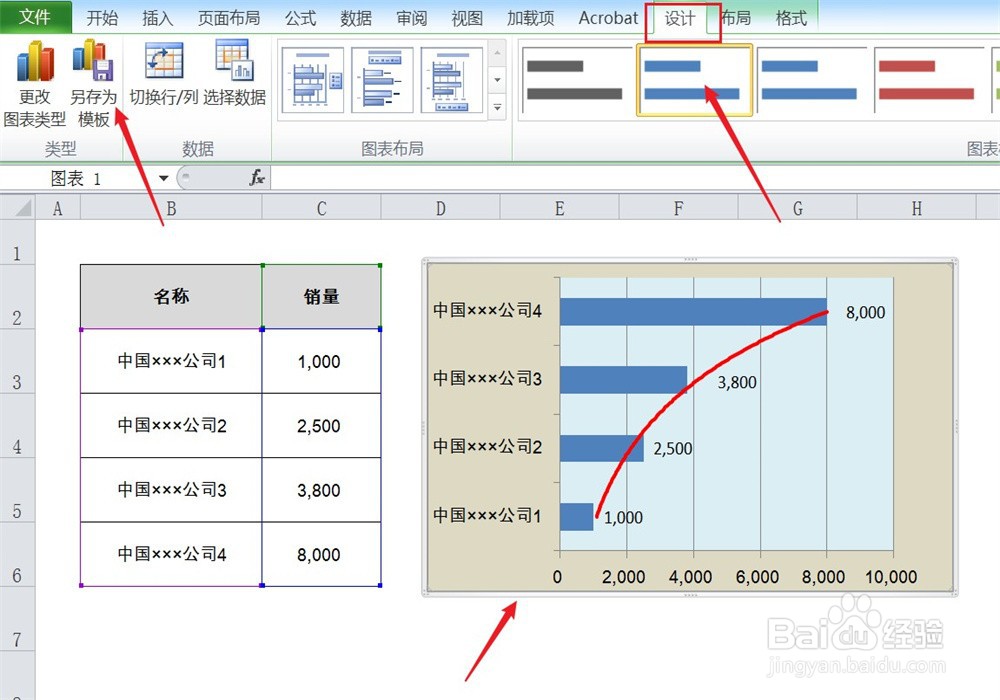
Task: Click the insert function fx button
Action: tap(256, 178)
